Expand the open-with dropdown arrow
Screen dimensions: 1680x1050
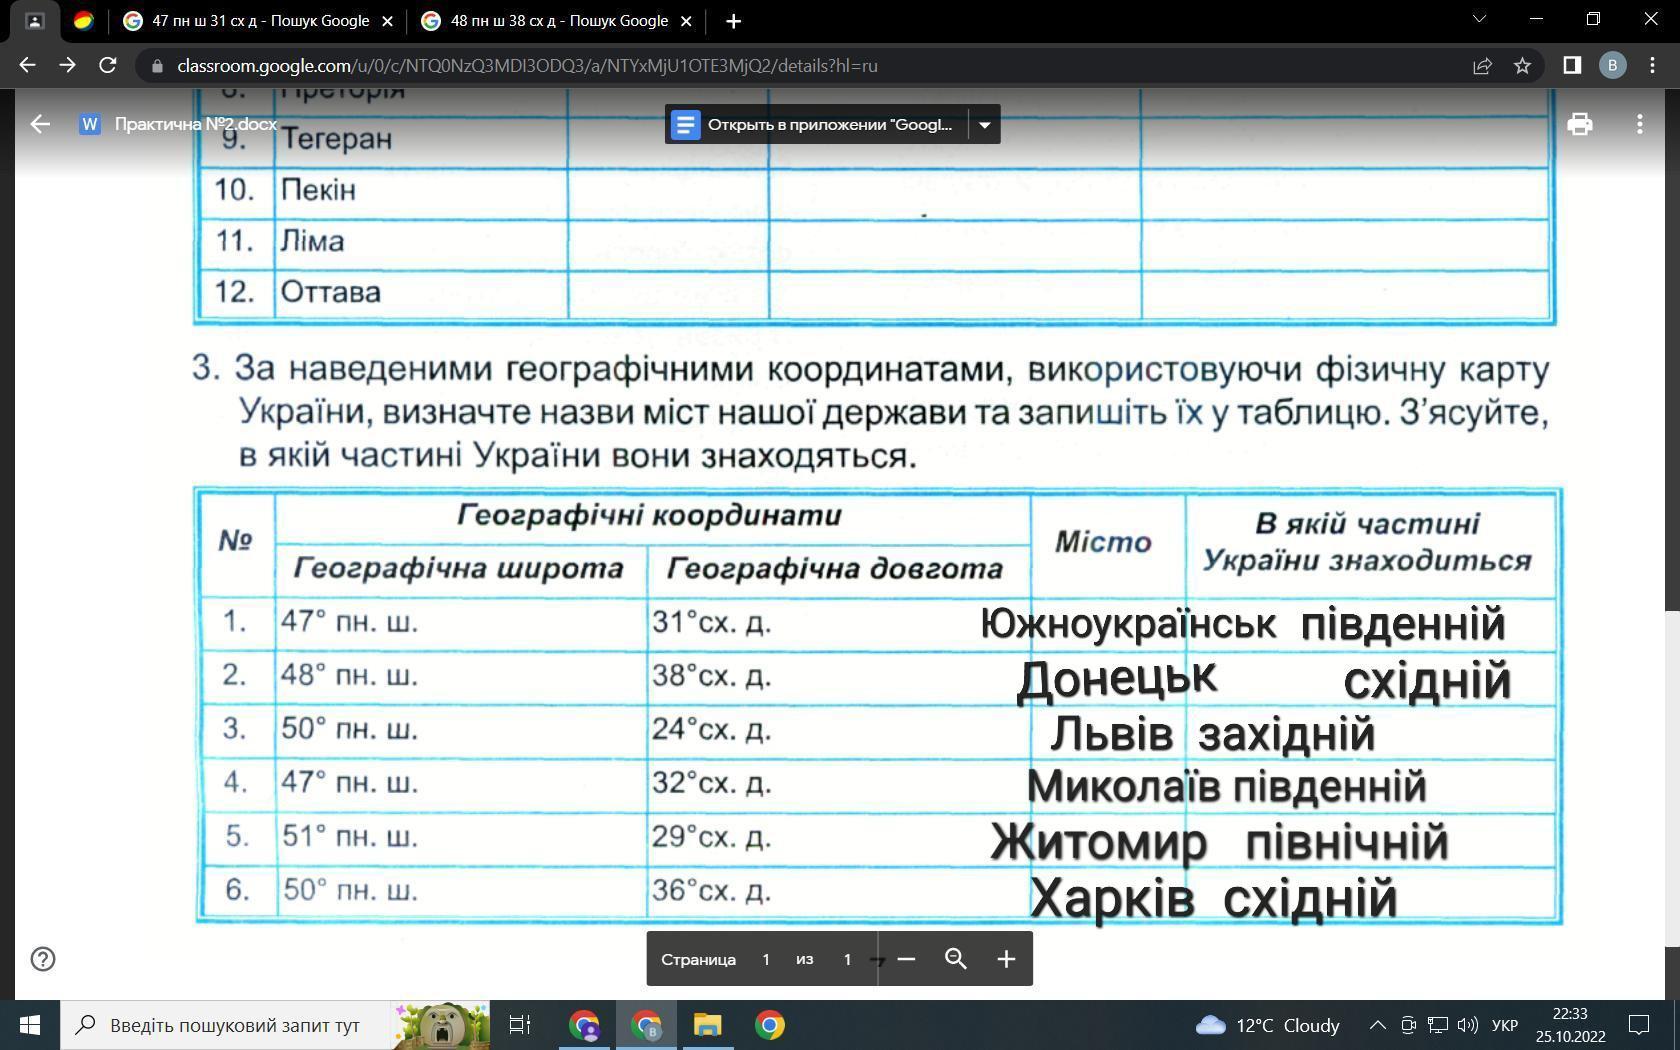click(x=984, y=125)
